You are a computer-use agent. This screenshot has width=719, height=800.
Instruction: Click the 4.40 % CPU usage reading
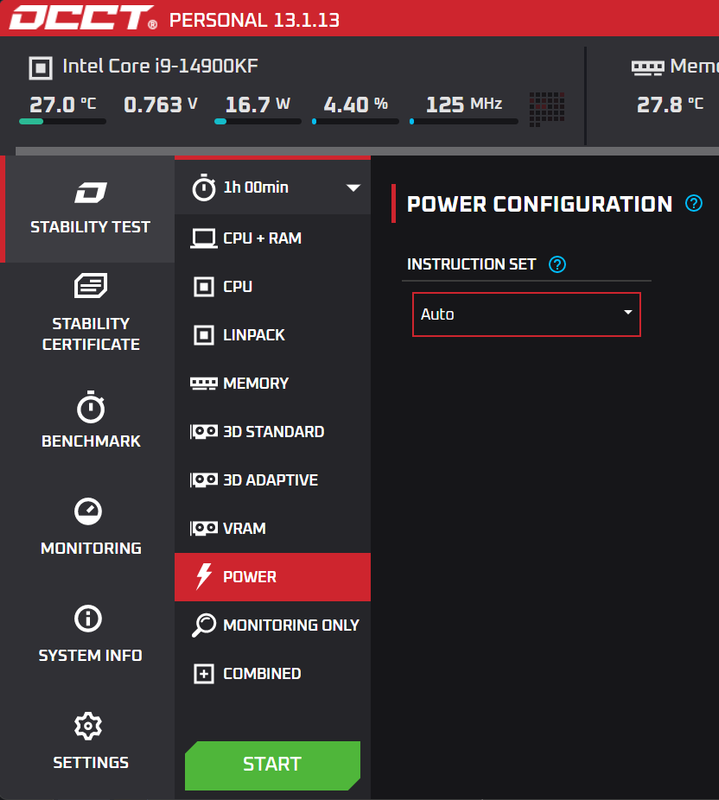(x=356, y=105)
